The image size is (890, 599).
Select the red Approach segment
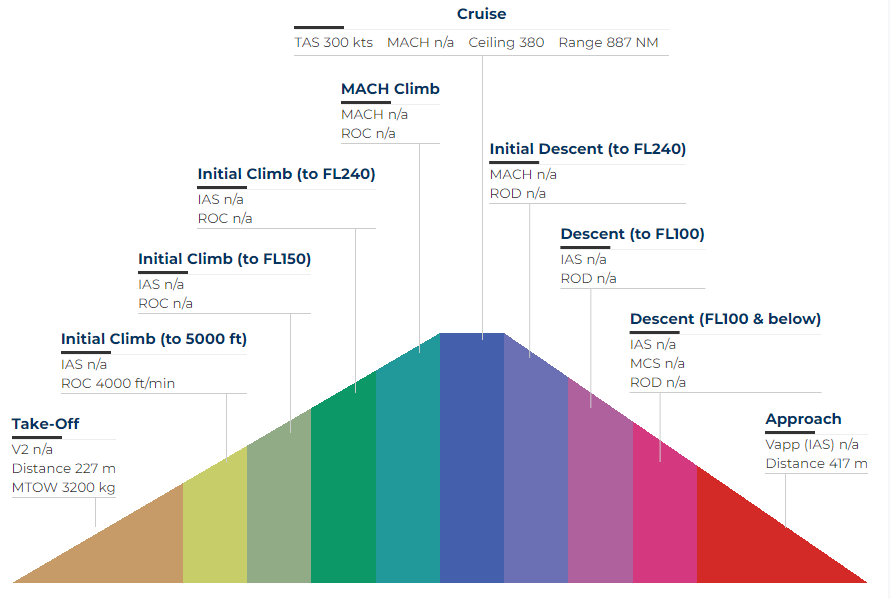point(760,540)
